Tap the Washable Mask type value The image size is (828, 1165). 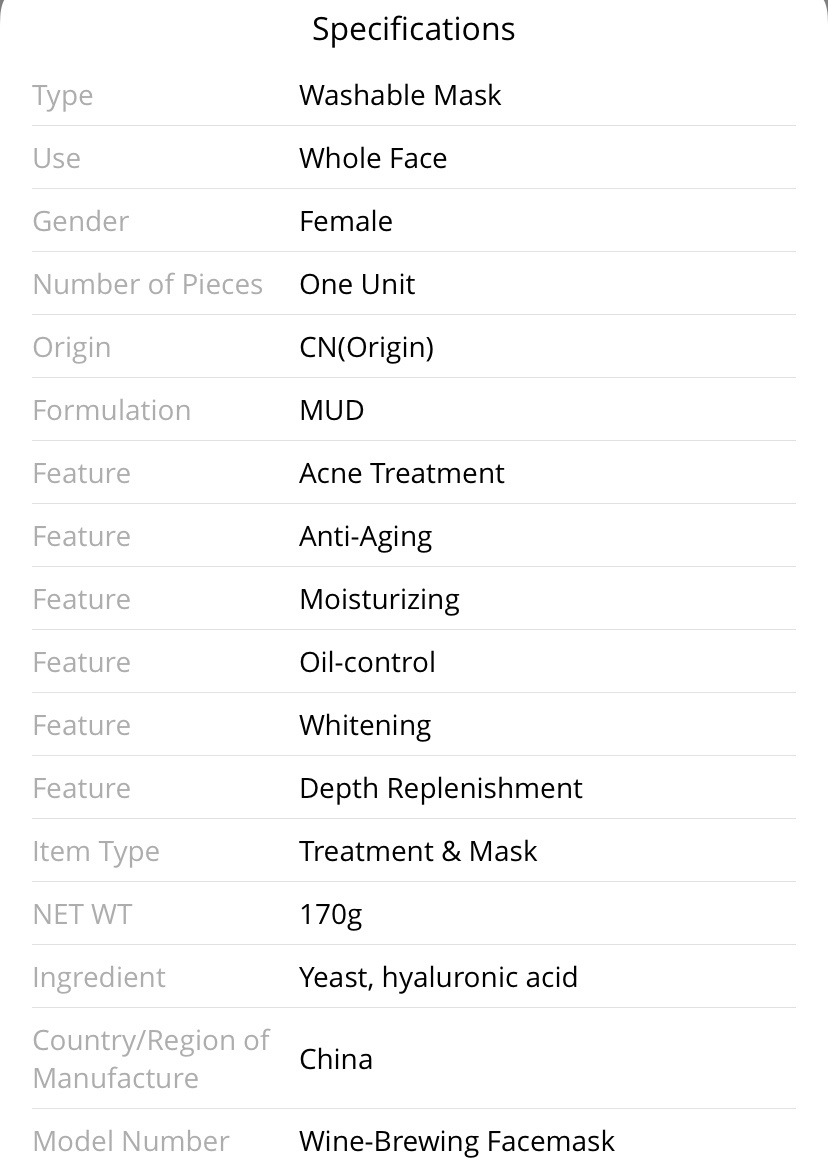400,95
